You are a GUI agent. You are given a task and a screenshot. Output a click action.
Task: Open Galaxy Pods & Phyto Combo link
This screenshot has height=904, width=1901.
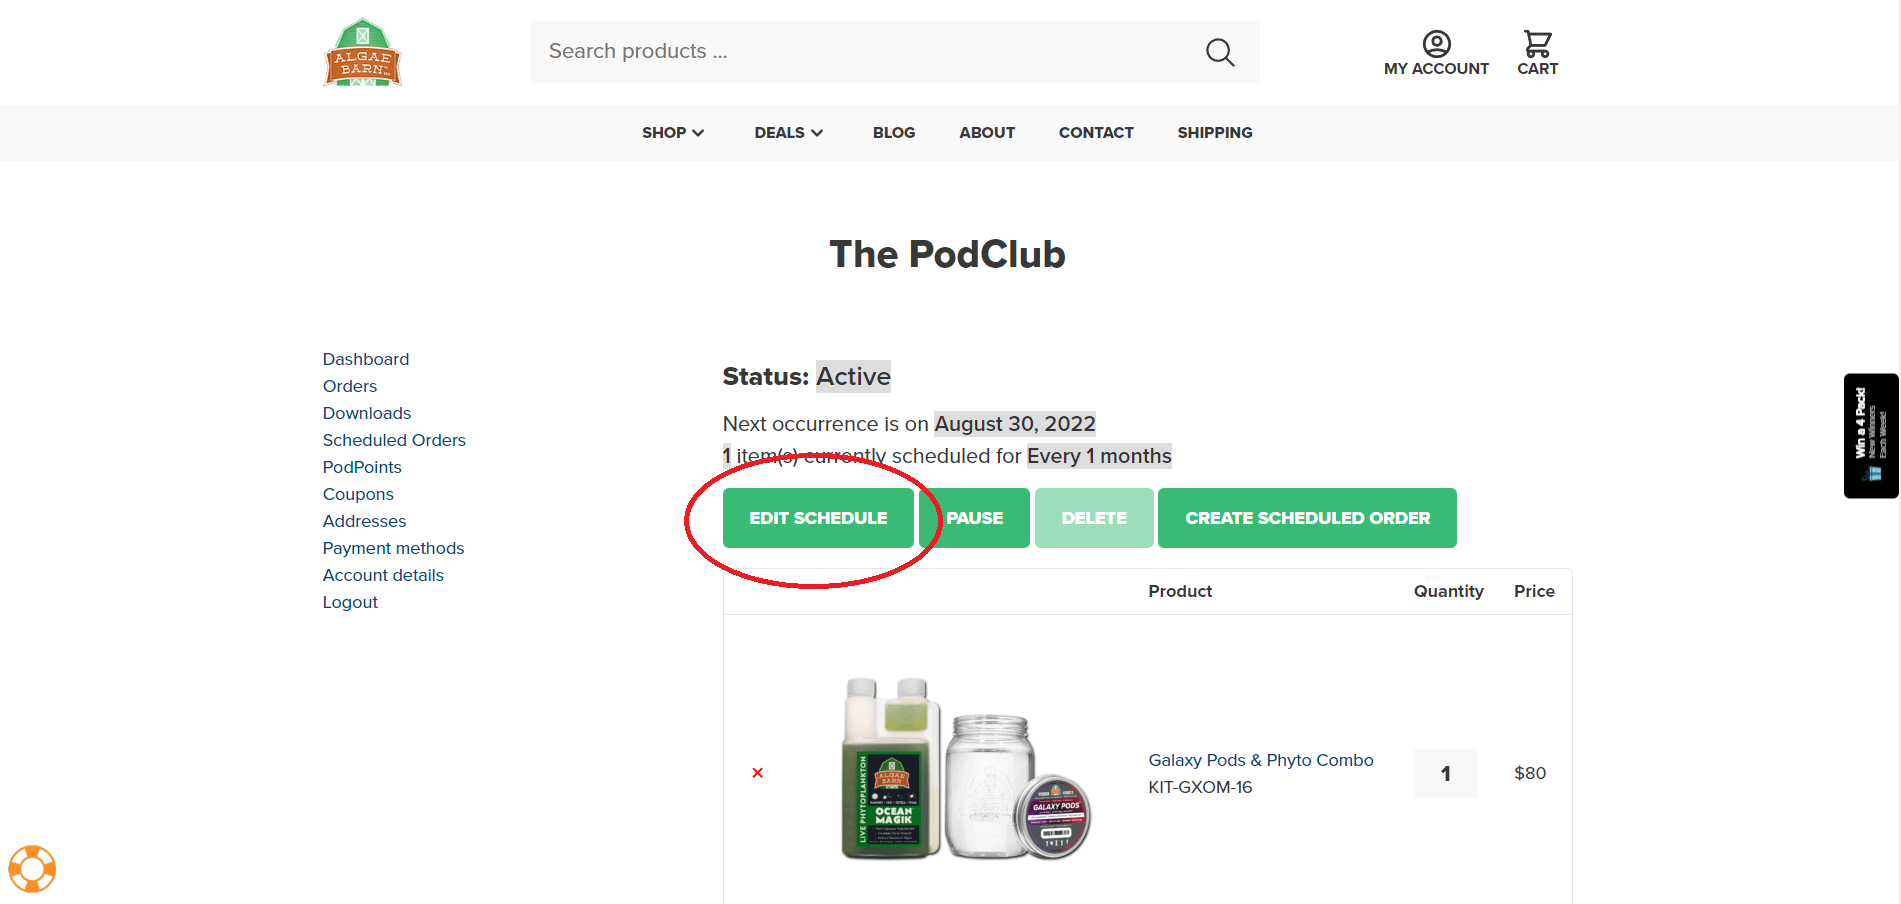pyautogui.click(x=1261, y=760)
